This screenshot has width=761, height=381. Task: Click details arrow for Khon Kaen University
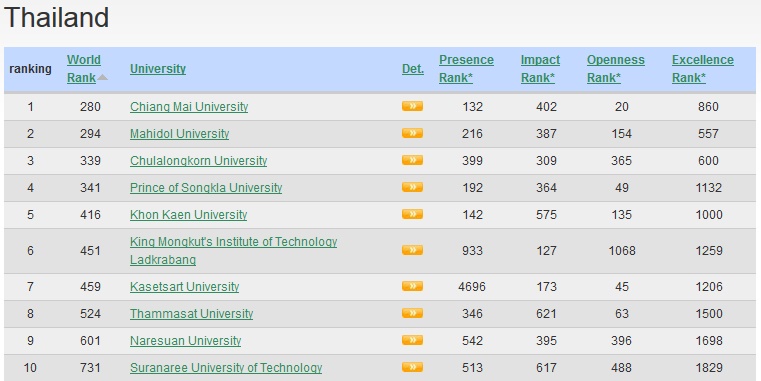point(412,215)
